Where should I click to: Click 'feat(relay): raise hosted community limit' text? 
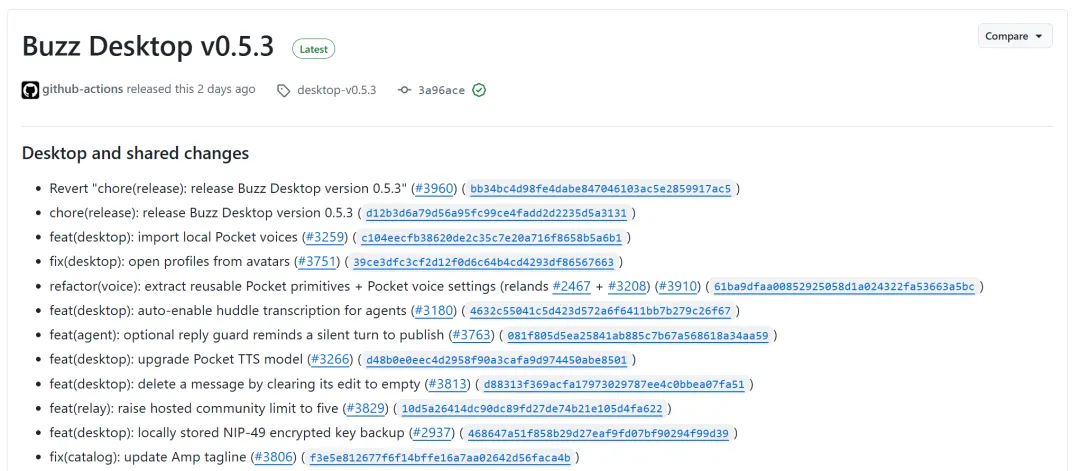coord(194,408)
